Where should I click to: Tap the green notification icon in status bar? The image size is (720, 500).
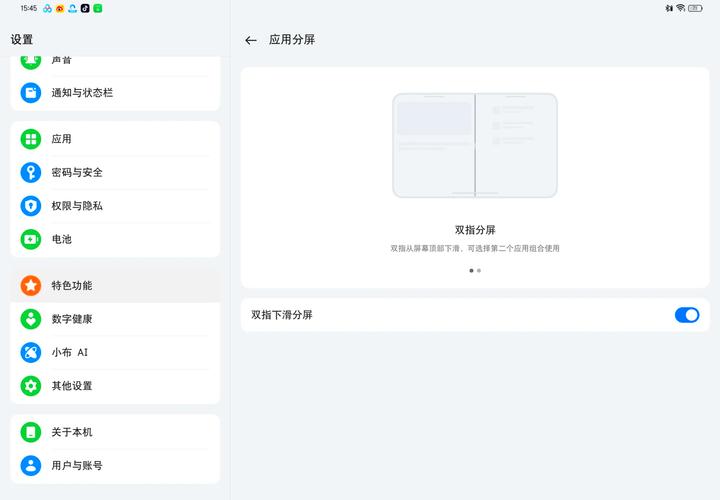tap(98, 8)
